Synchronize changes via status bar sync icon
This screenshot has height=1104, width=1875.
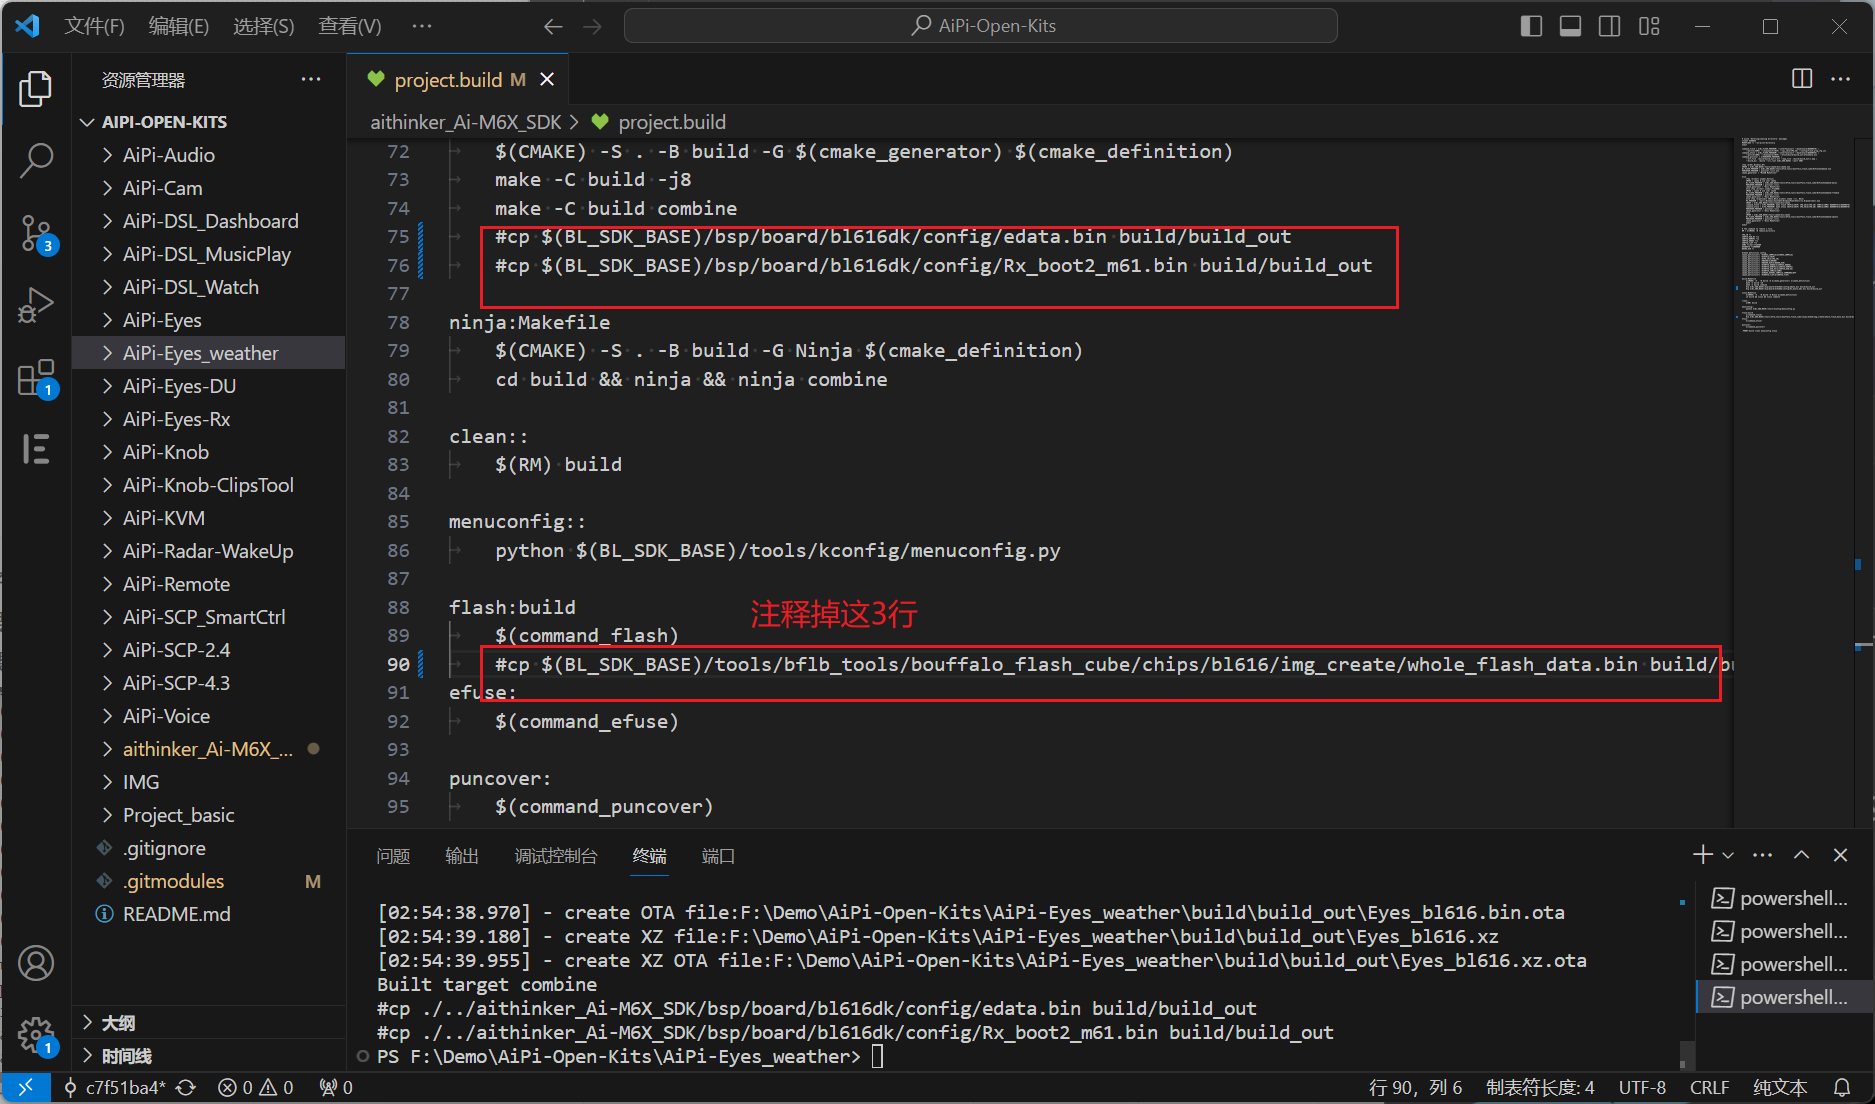tap(186, 1087)
